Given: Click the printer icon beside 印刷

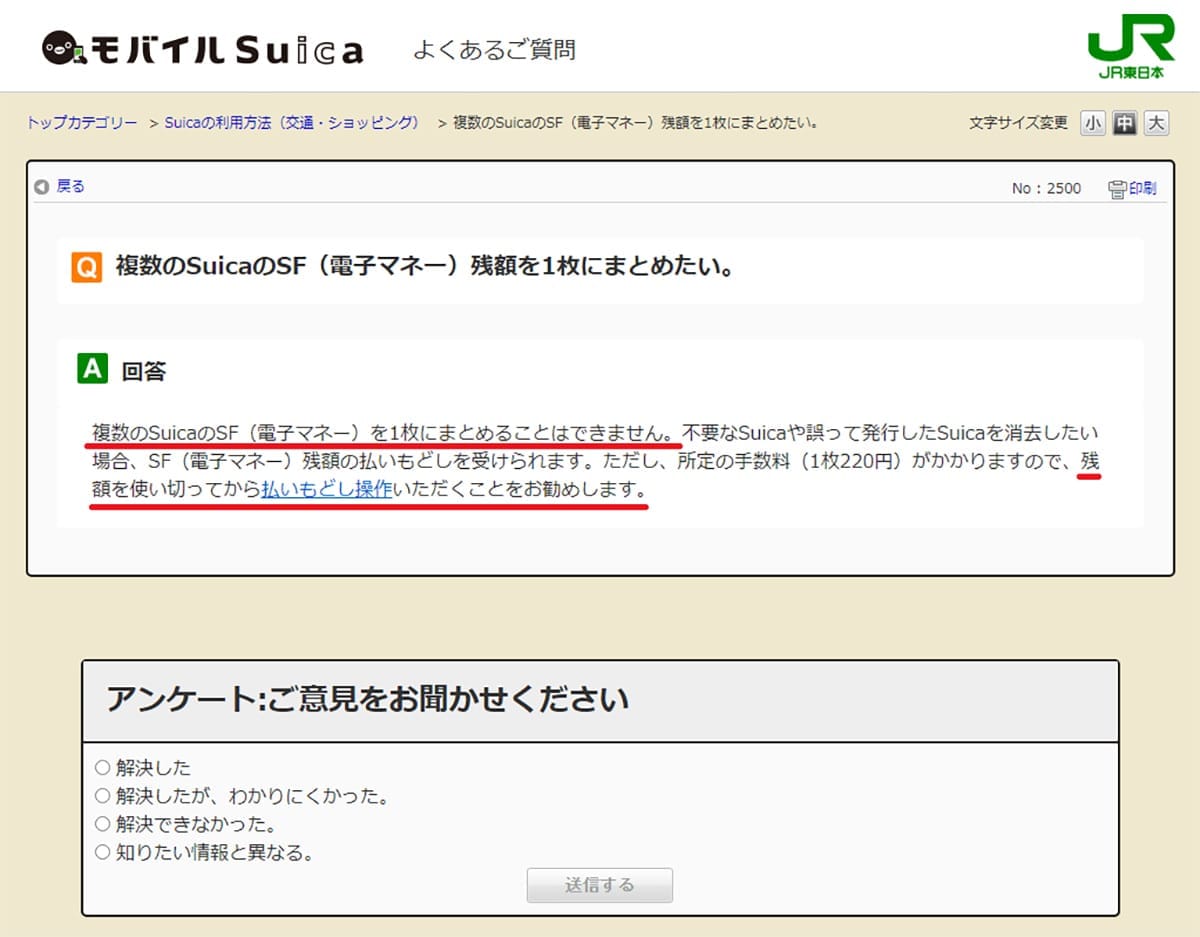Looking at the screenshot, I should [x=1117, y=188].
